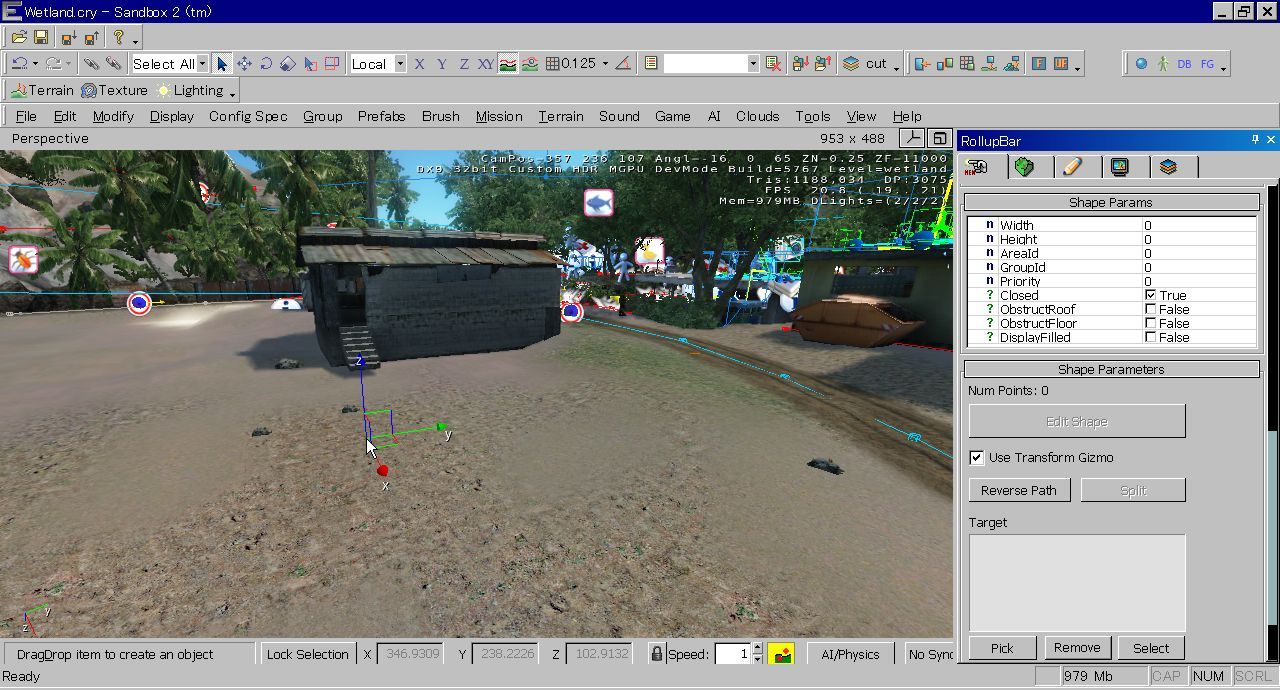Click the link objects chain icon

pos(91,63)
